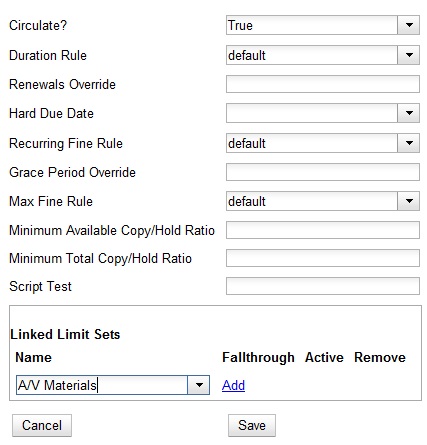
Task: Click the Cancel button
Action: click(x=42, y=425)
